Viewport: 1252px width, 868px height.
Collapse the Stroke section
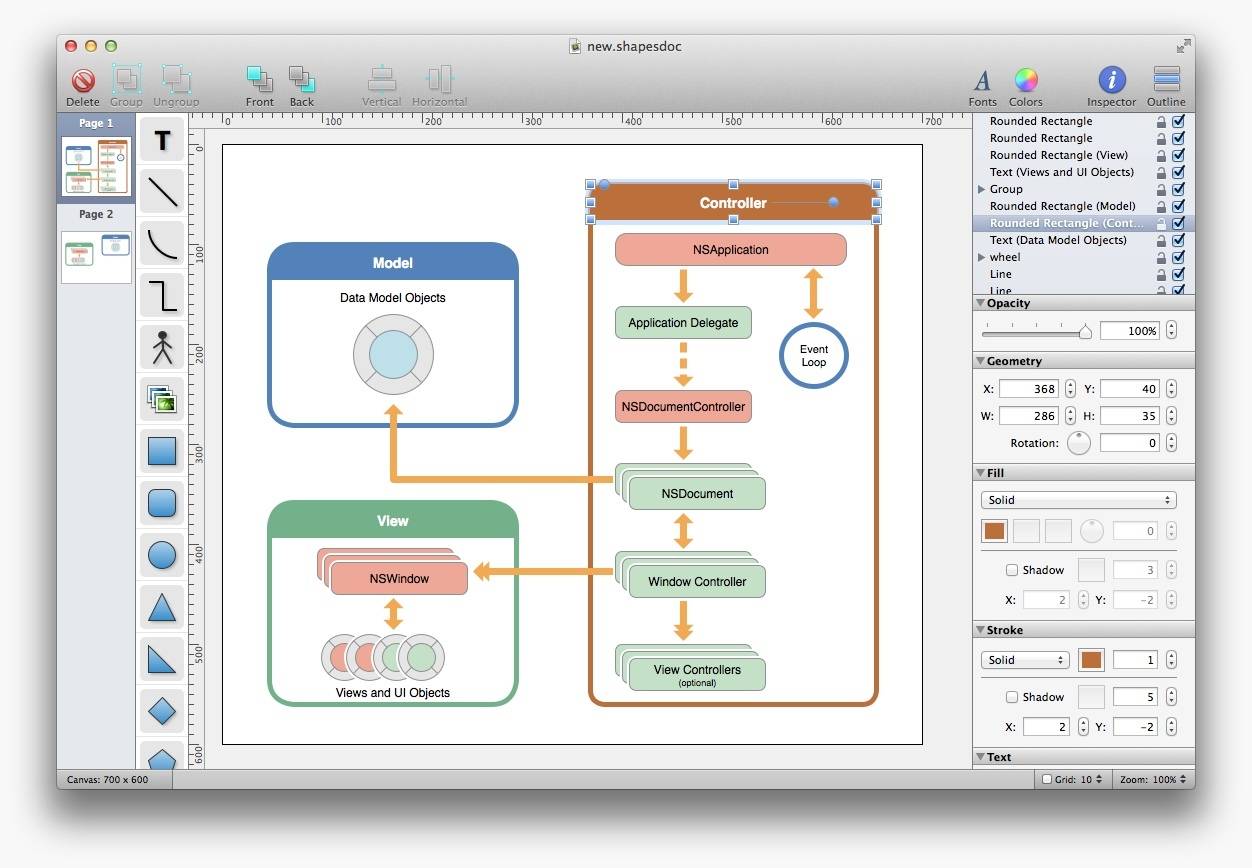pyautogui.click(x=980, y=630)
